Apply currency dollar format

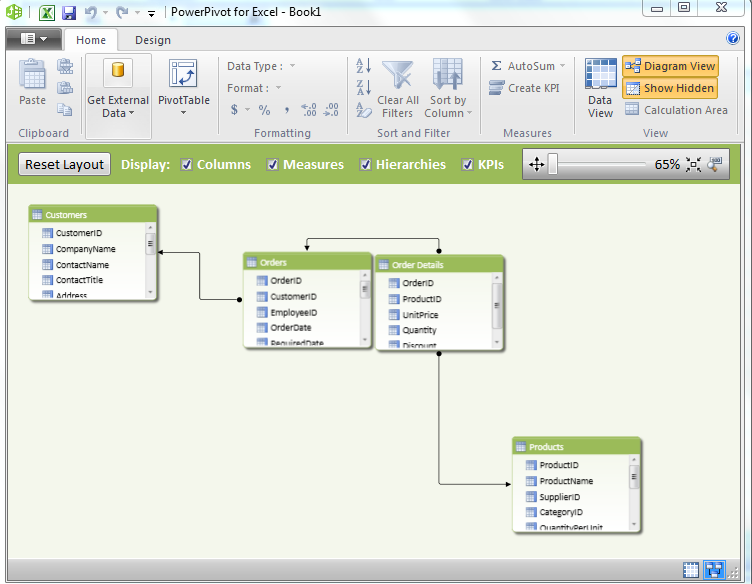(234, 110)
